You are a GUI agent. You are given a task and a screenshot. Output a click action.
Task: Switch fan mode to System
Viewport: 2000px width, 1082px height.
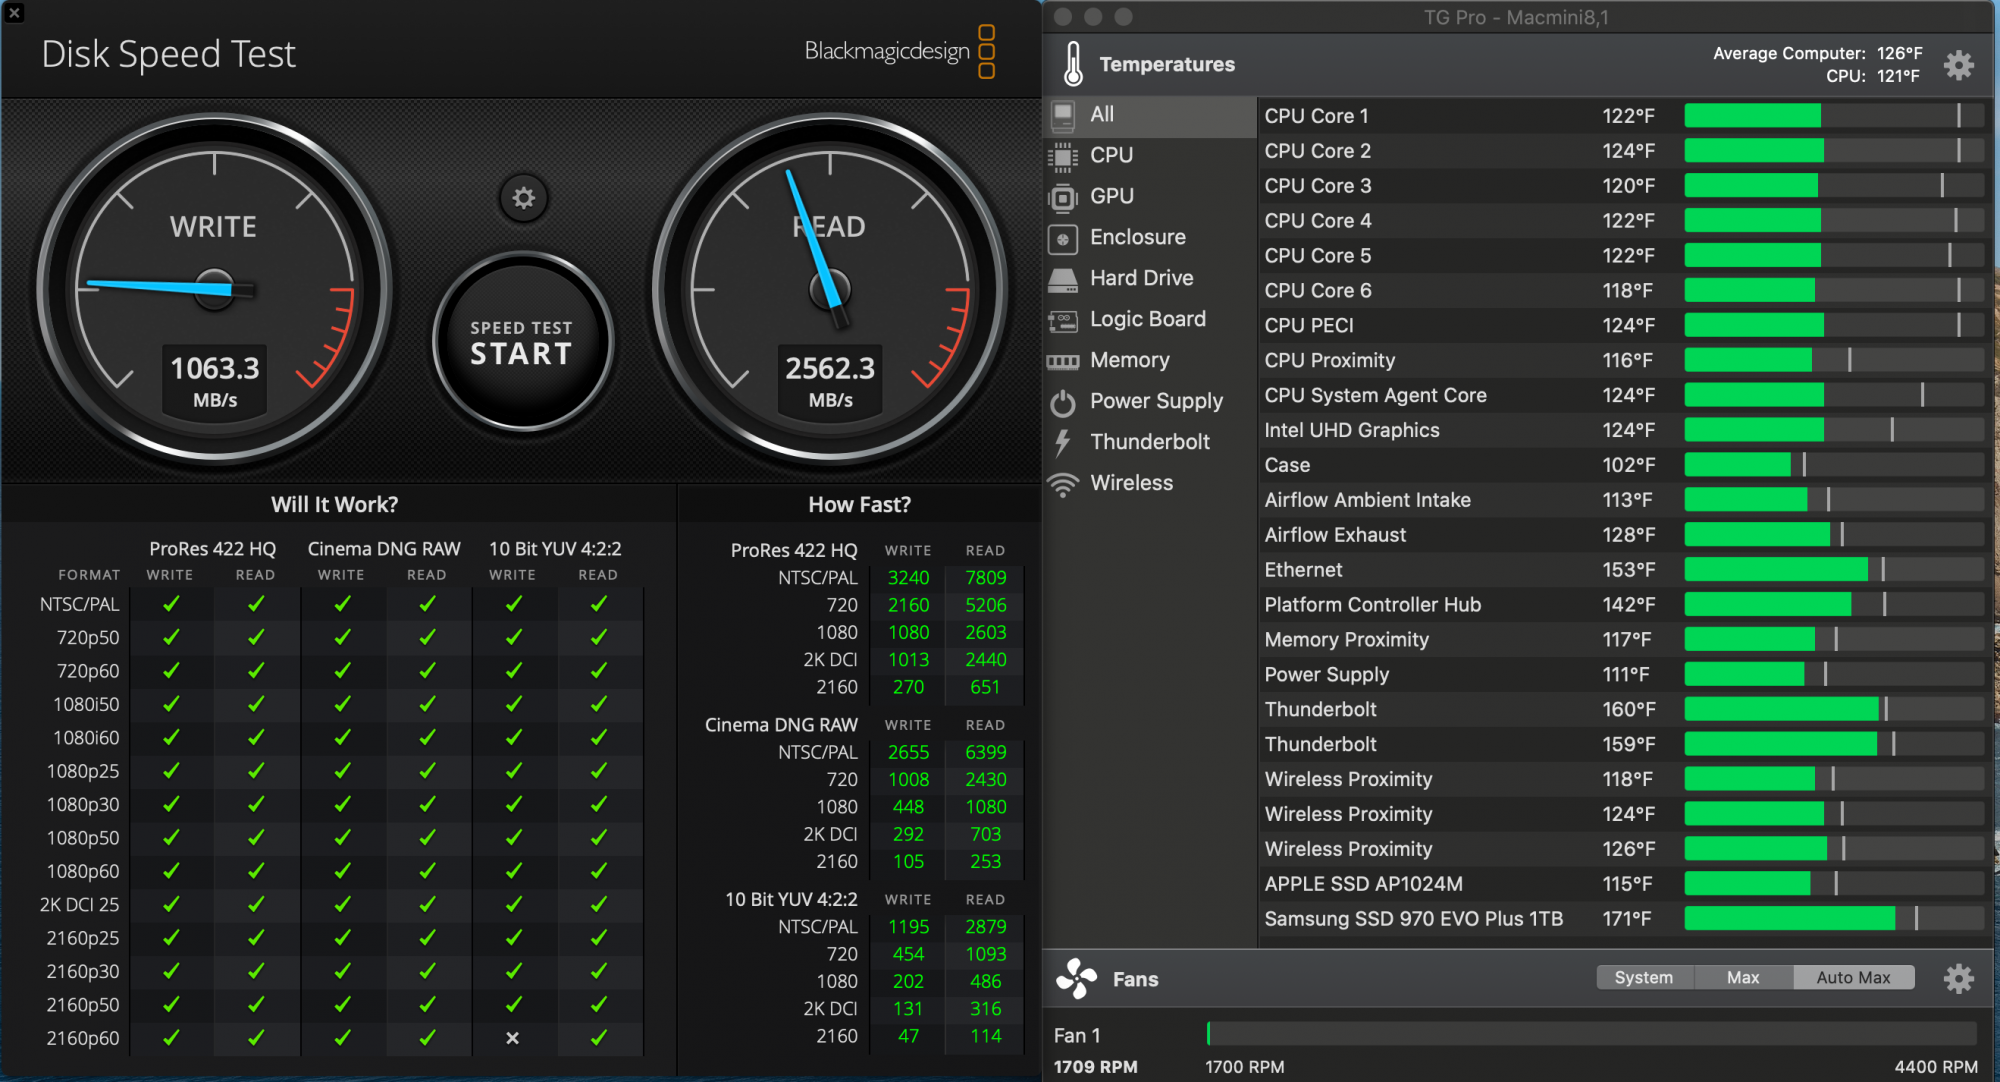click(x=1644, y=977)
